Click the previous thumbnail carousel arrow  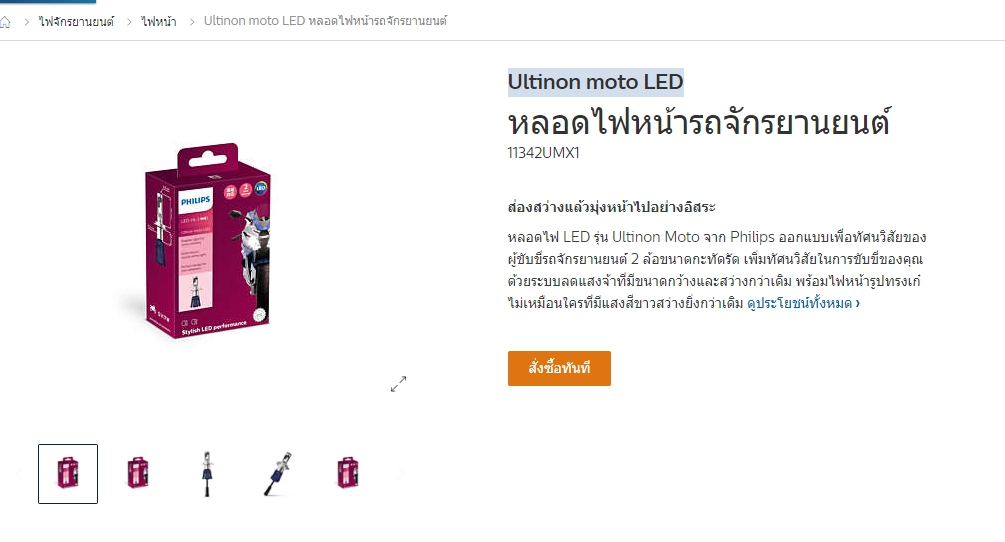click(19, 474)
